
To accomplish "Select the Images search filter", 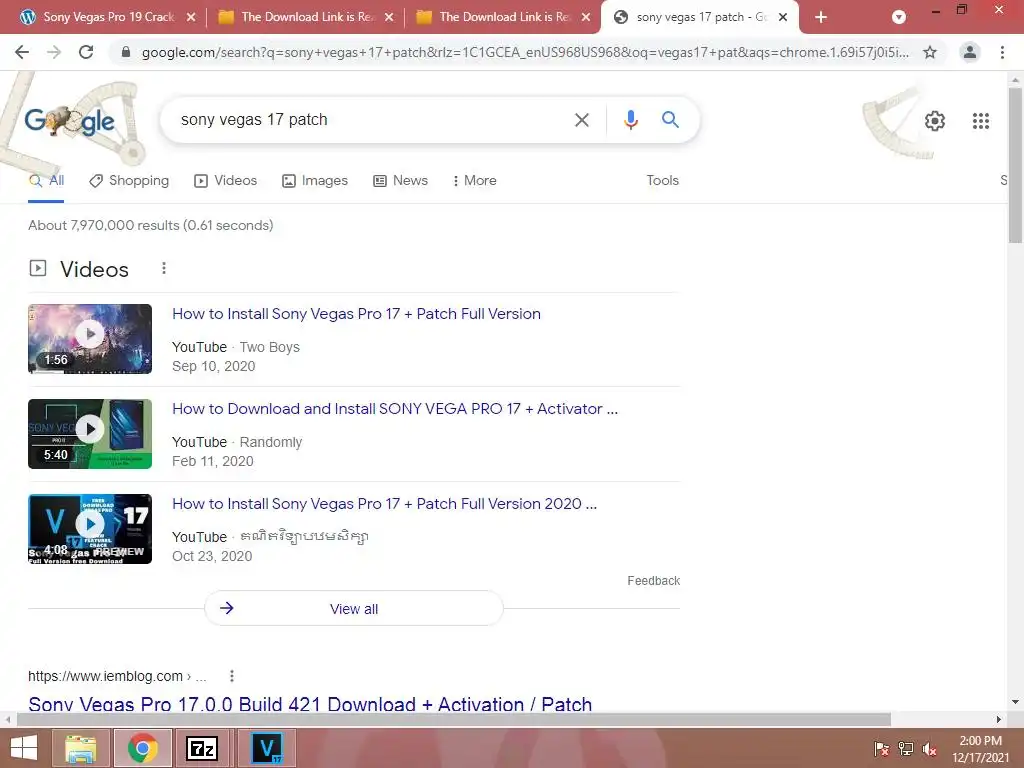I will click(x=315, y=181).
